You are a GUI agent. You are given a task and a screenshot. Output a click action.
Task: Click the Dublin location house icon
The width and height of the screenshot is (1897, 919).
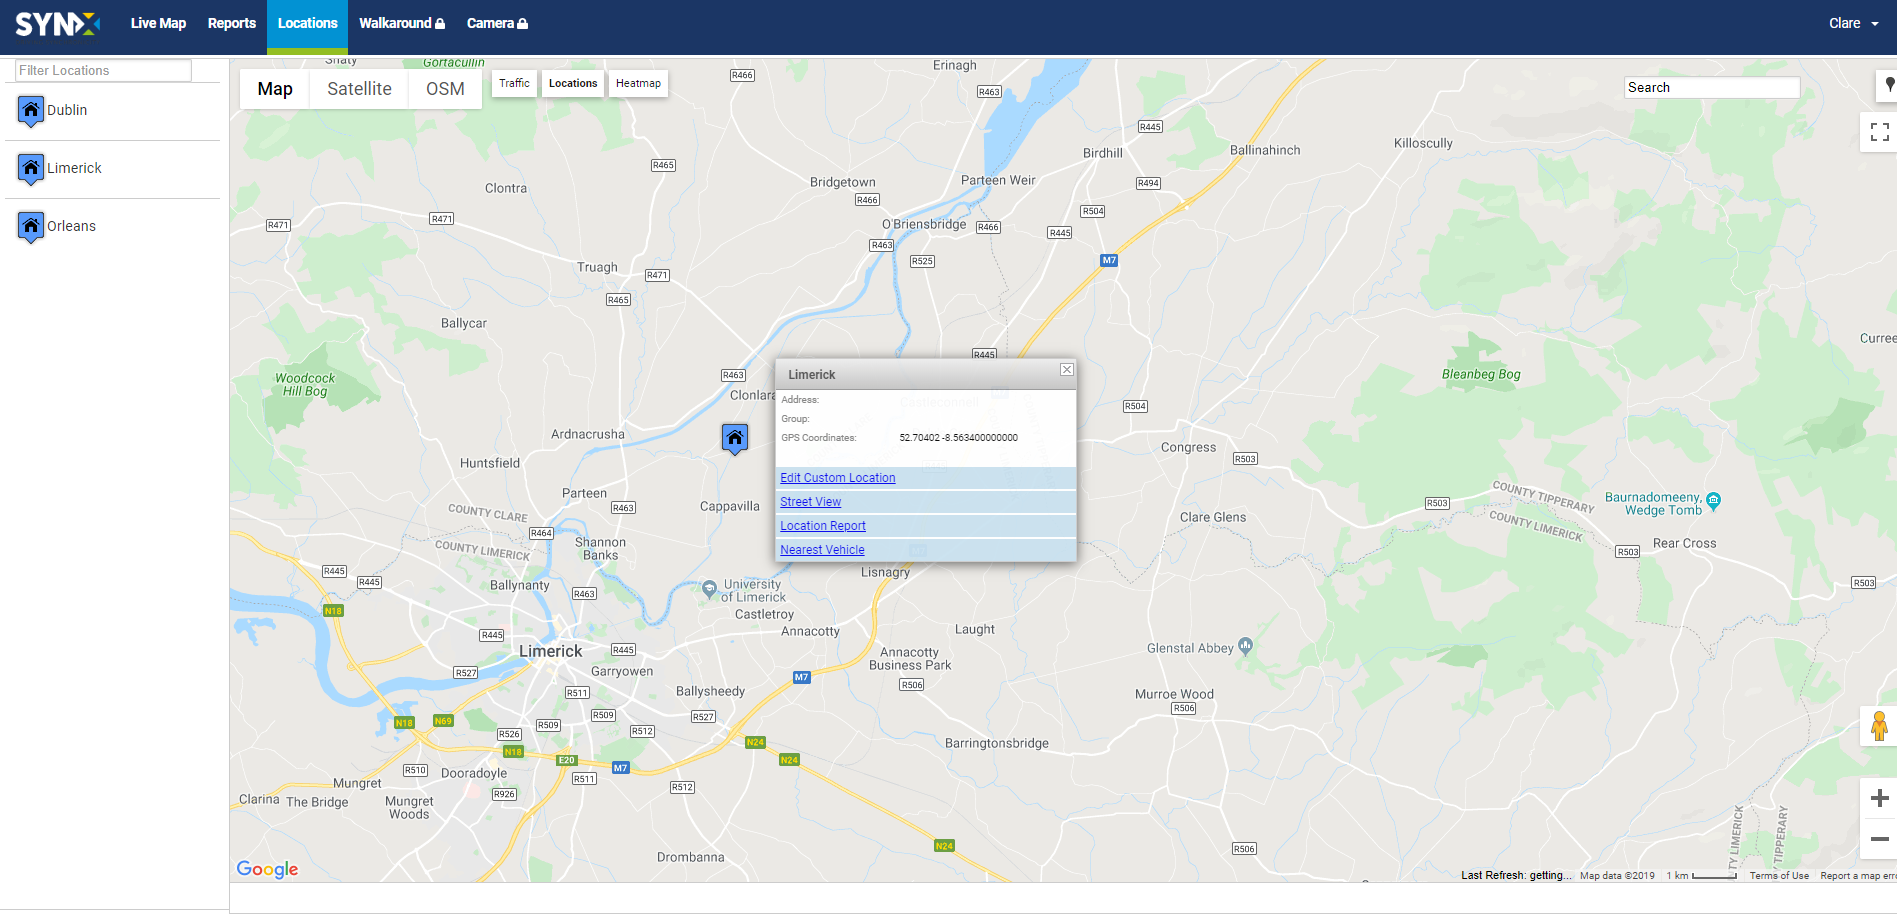pos(31,111)
